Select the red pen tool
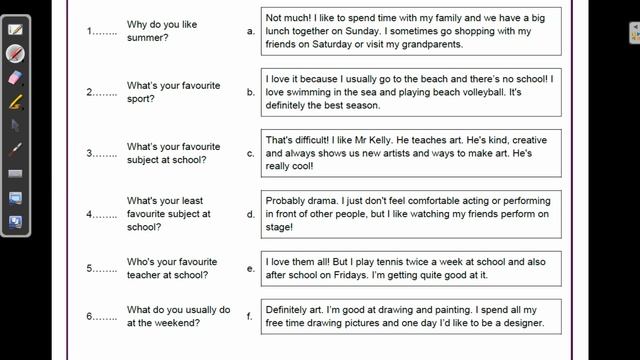This screenshot has height=360, width=640. click(x=16, y=53)
